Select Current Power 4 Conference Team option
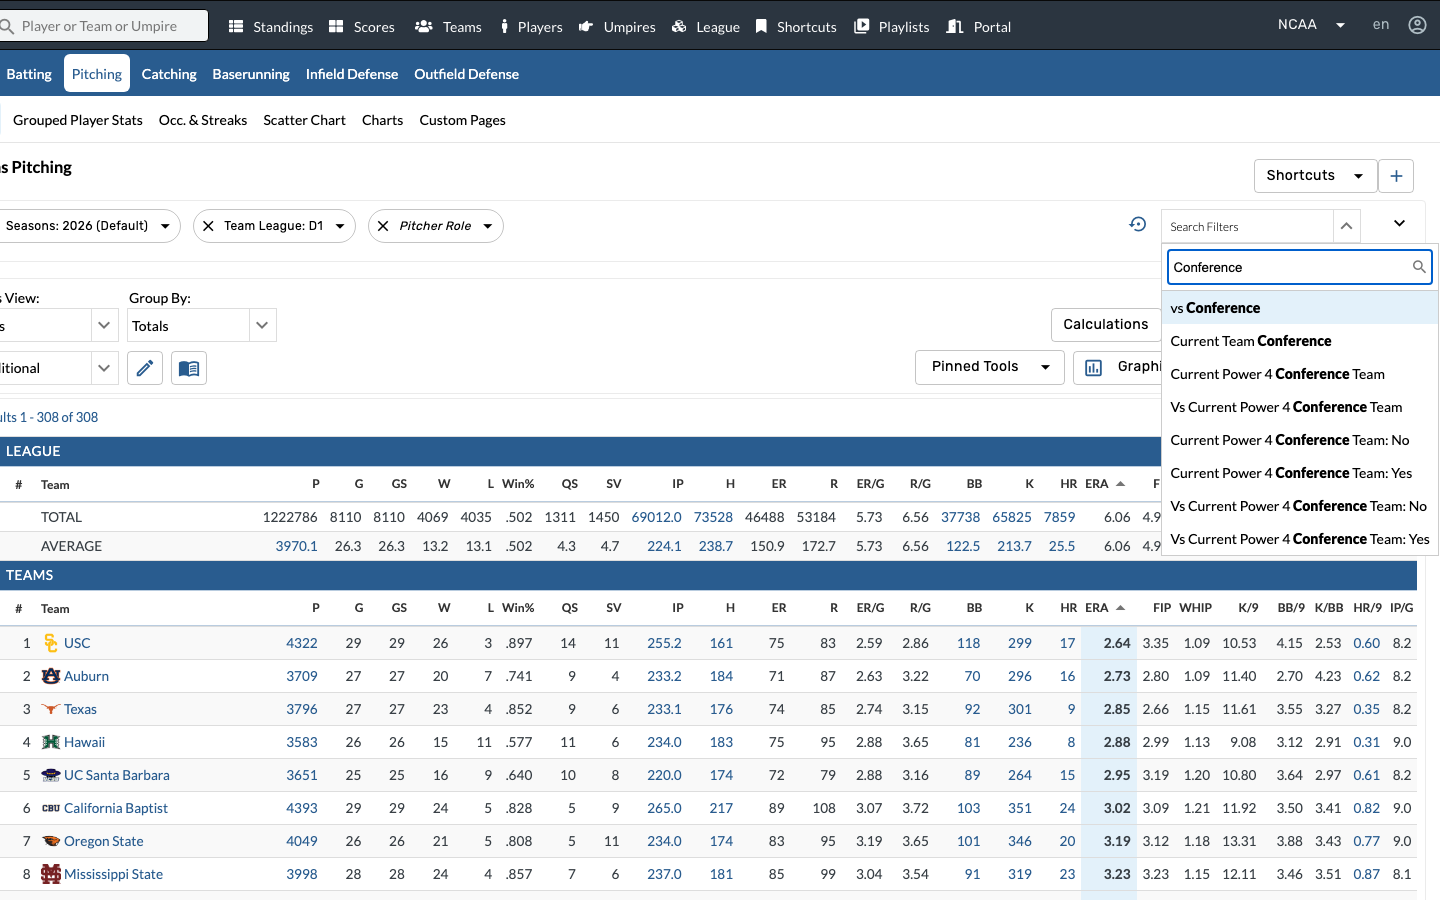This screenshot has height=900, width=1440. [x=1300, y=374]
